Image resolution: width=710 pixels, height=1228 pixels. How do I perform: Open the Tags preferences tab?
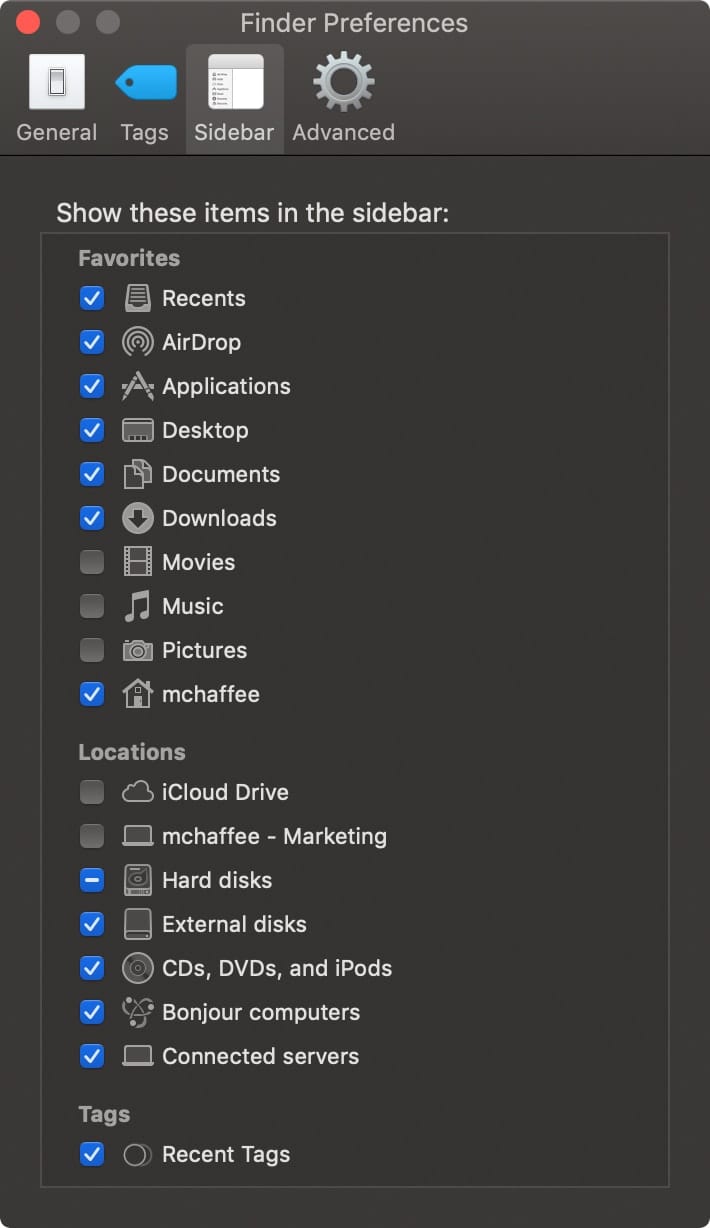tap(145, 99)
